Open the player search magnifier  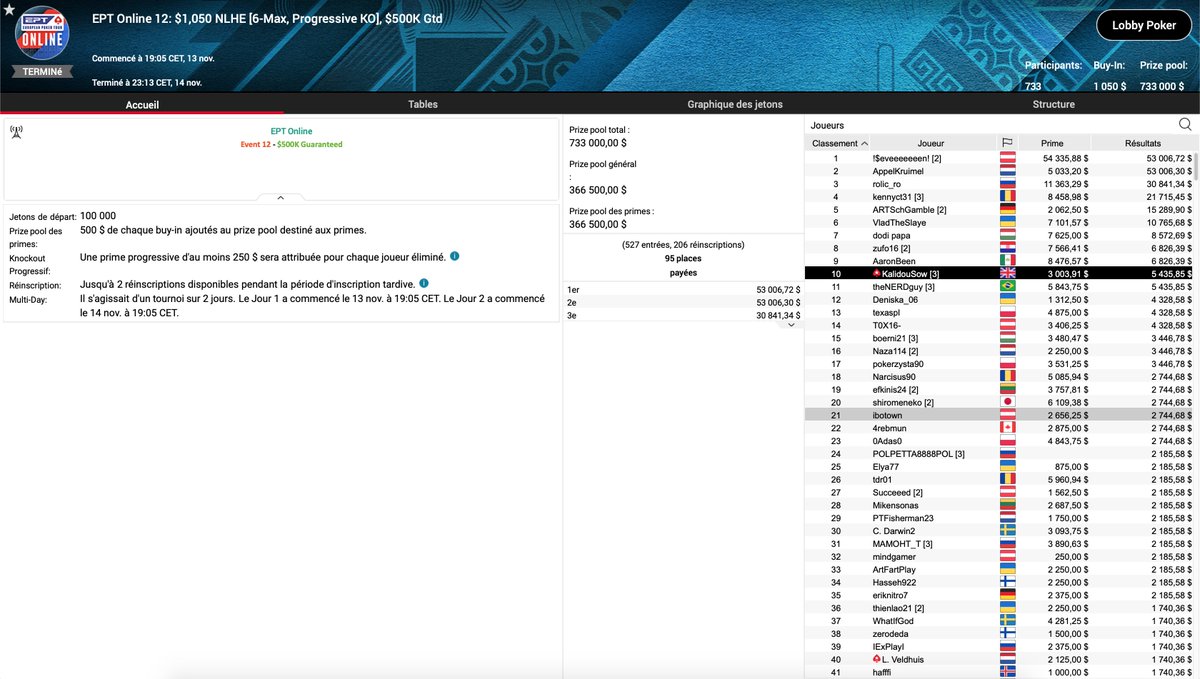1185,125
